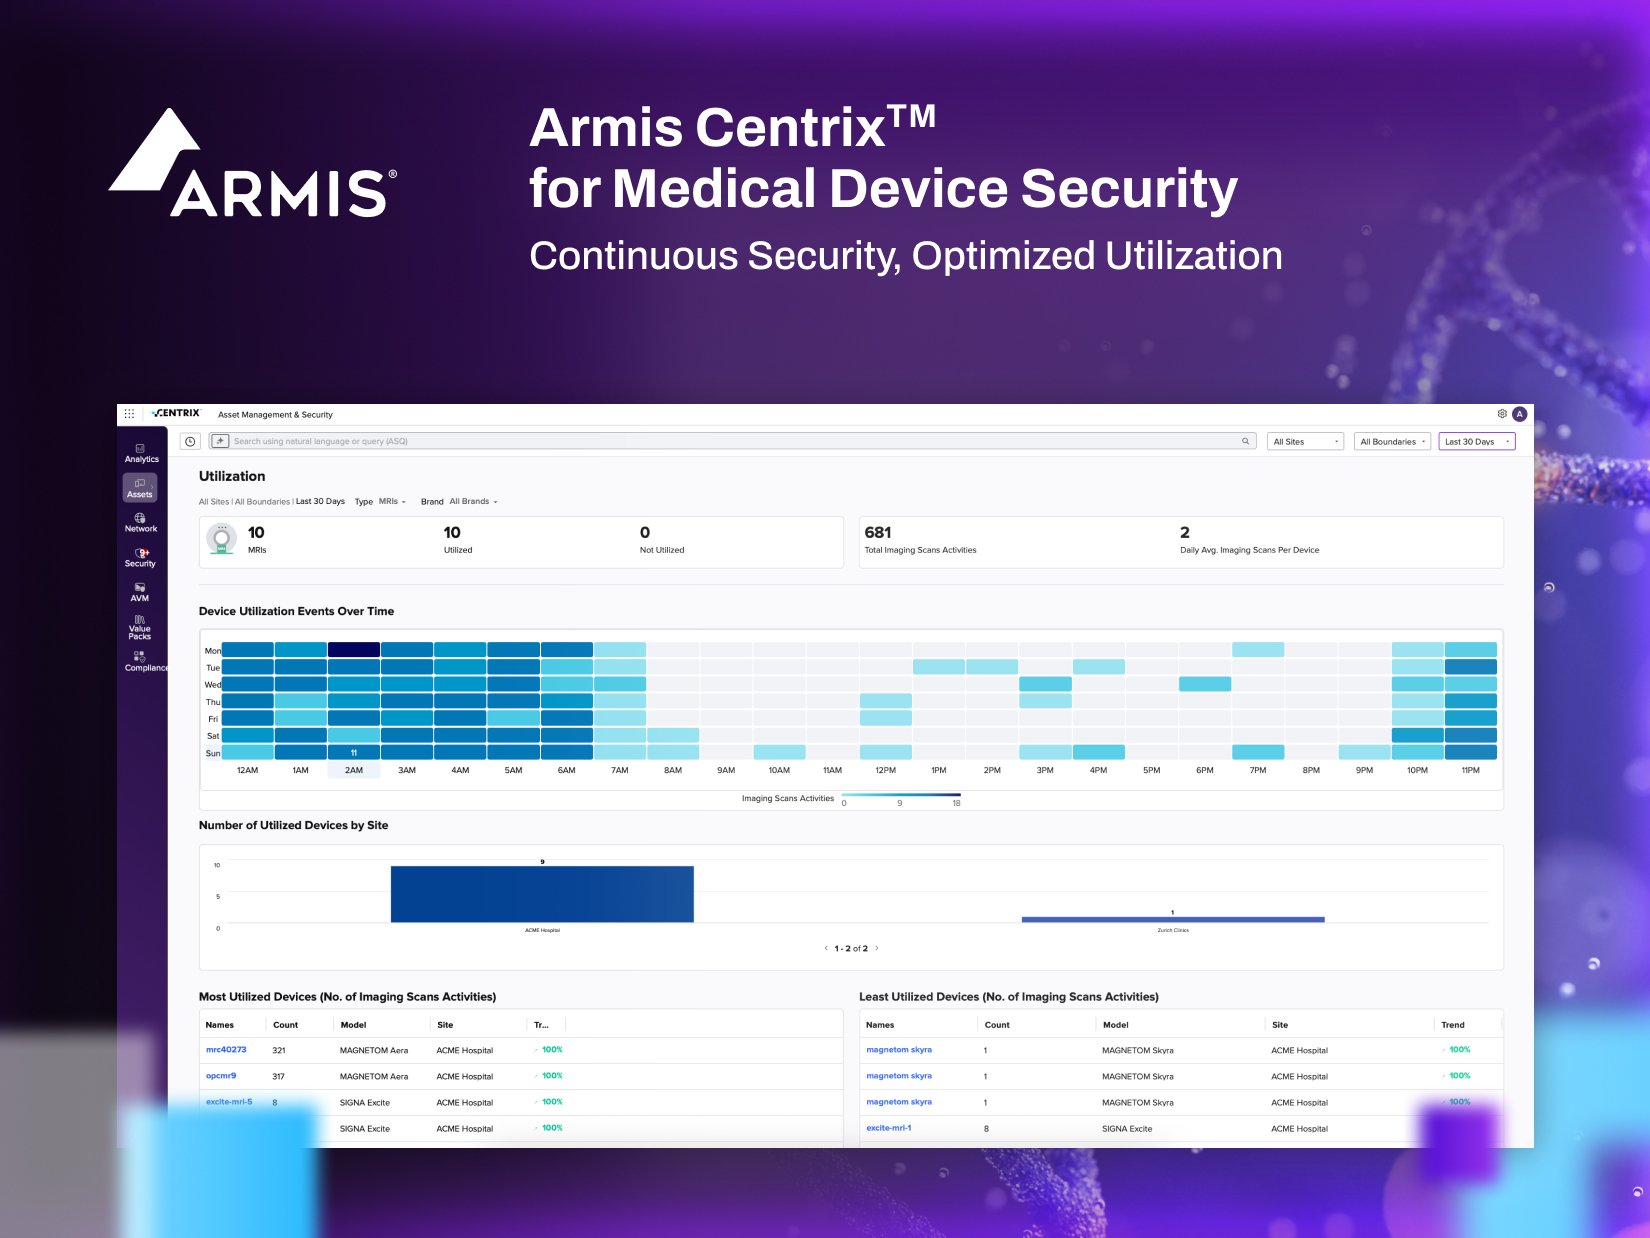1650x1238 pixels.
Task: Sort Most Utilized table by Model
Action: 353,1025
